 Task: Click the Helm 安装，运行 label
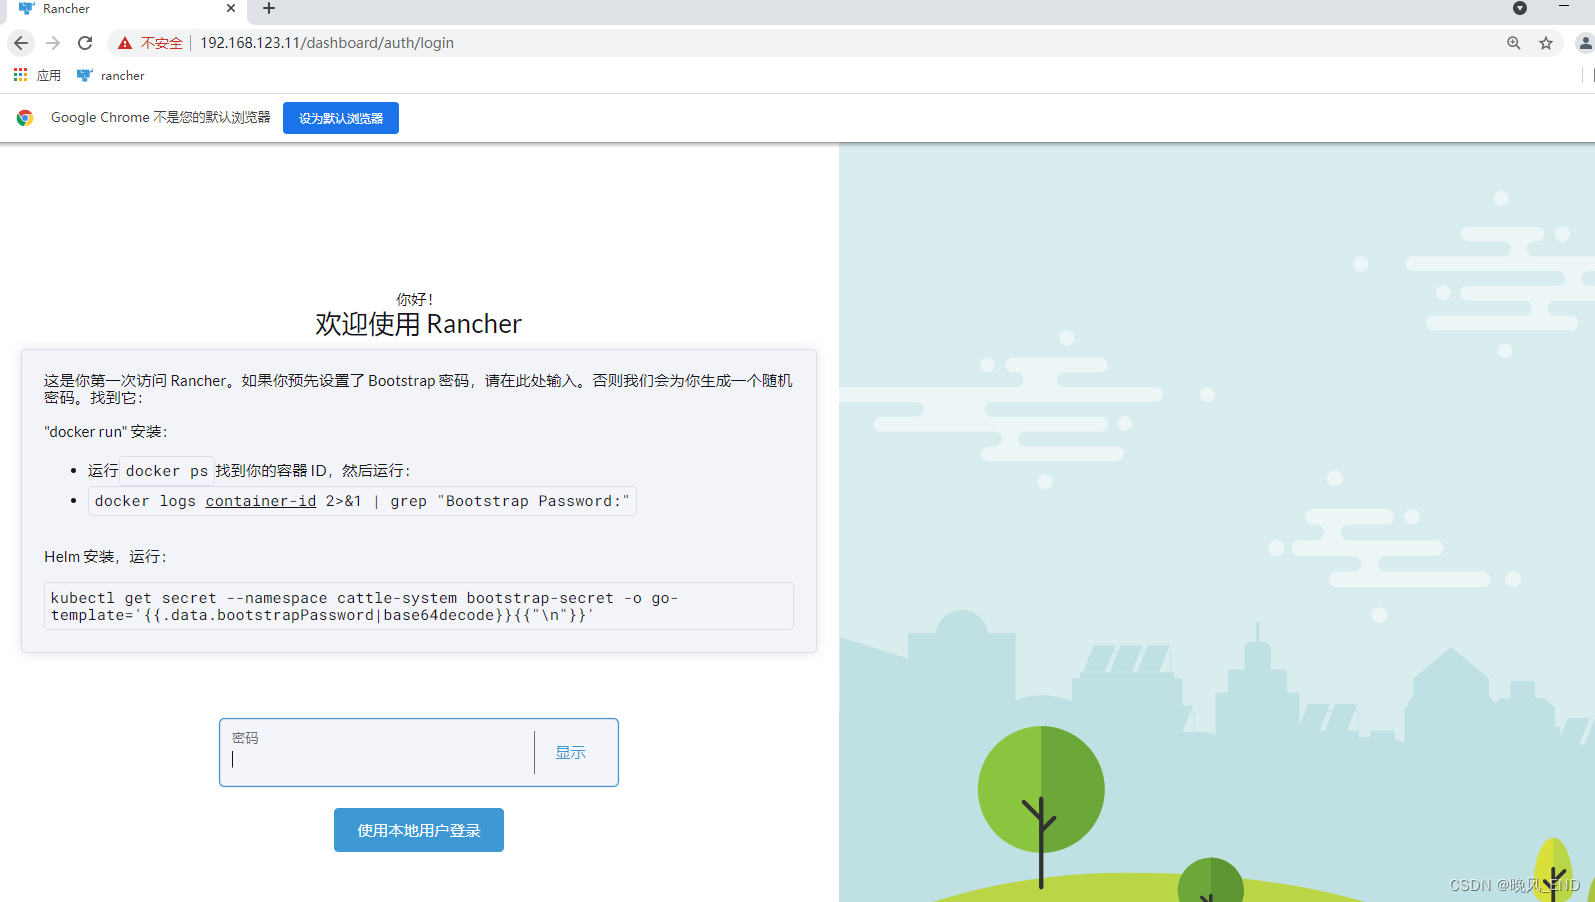[x=105, y=556]
